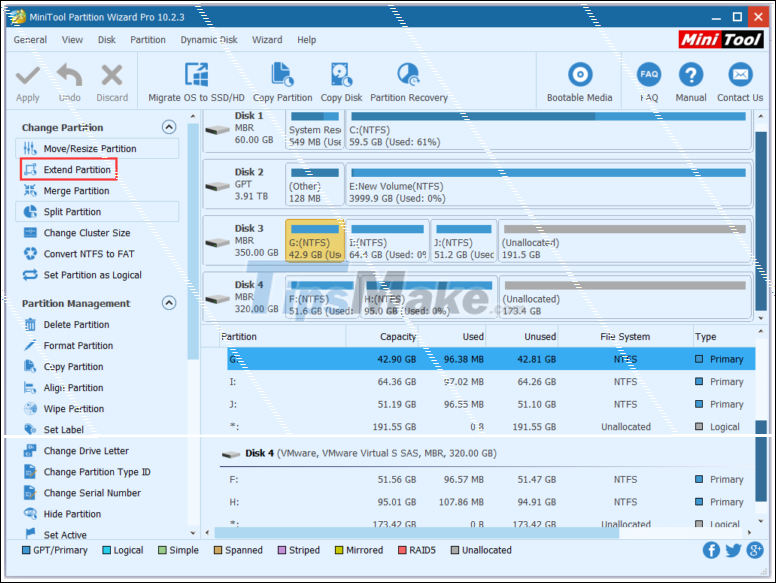Select Split Partition action
The height and width of the screenshot is (583, 776).
97,212
